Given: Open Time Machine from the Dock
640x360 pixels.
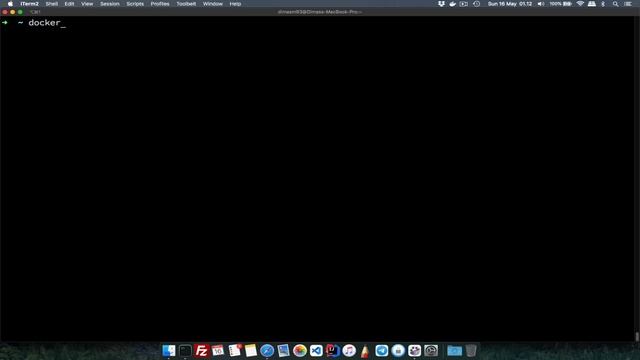Looking at the screenshot, I should (431, 350).
